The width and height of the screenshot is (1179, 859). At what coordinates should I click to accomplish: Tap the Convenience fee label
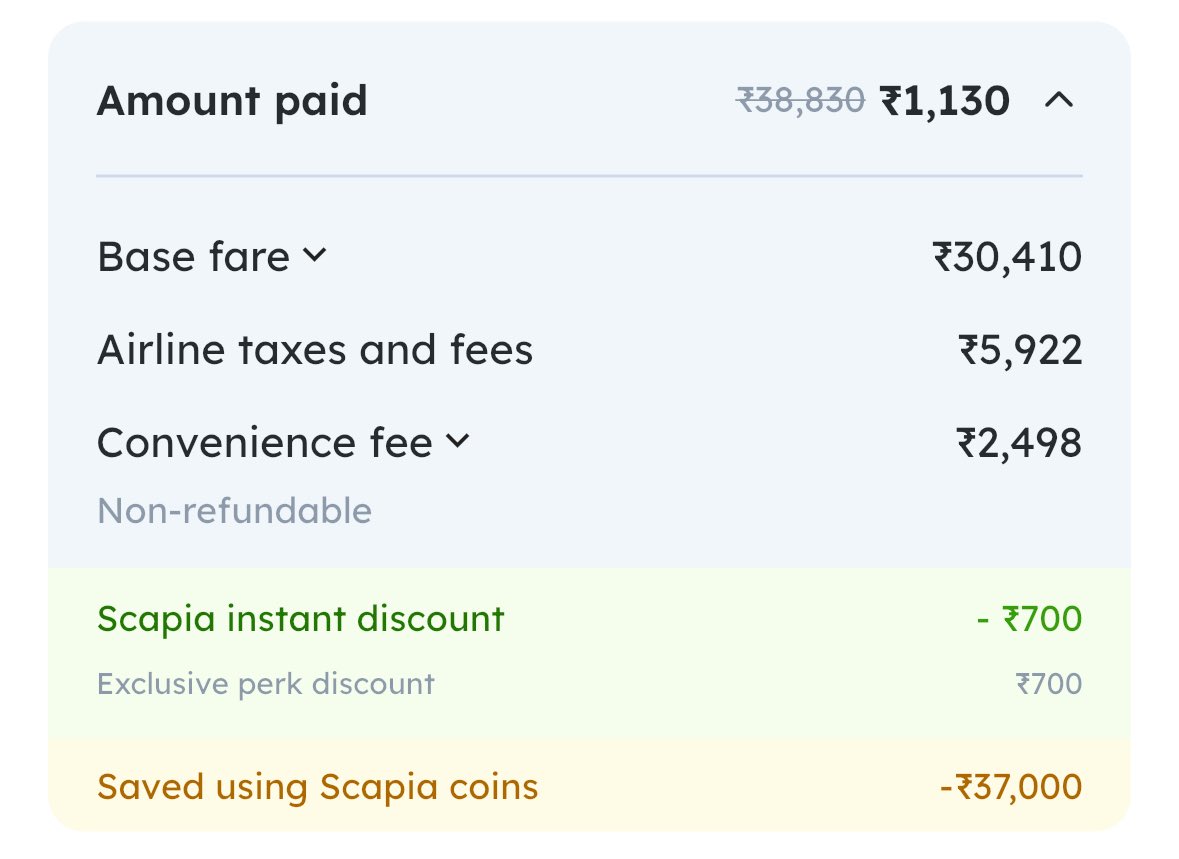click(x=265, y=442)
